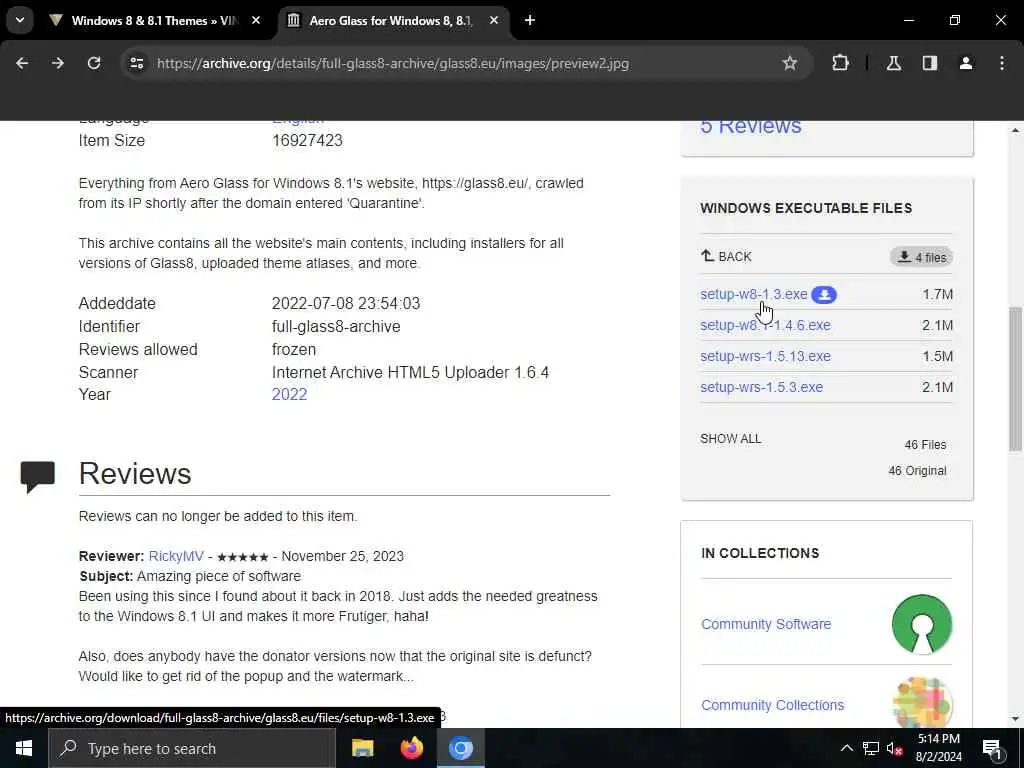This screenshot has width=1024, height=768.
Task: Open the network status tray icon
Action: (871, 748)
